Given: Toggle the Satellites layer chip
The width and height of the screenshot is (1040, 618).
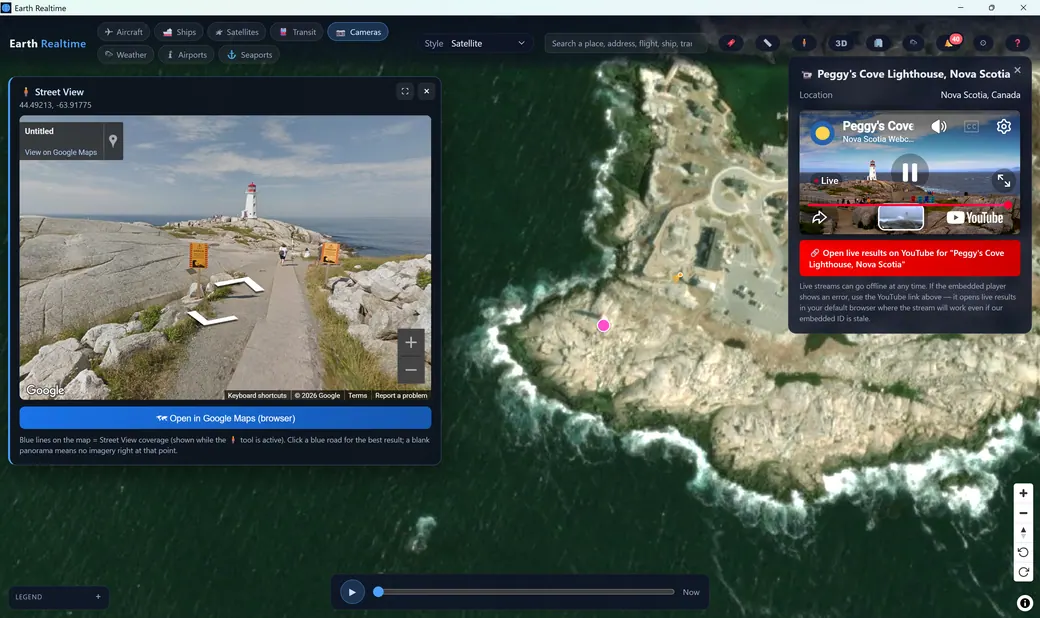Looking at the screenshot, I should pyautogui.click(x=237, y=32).
